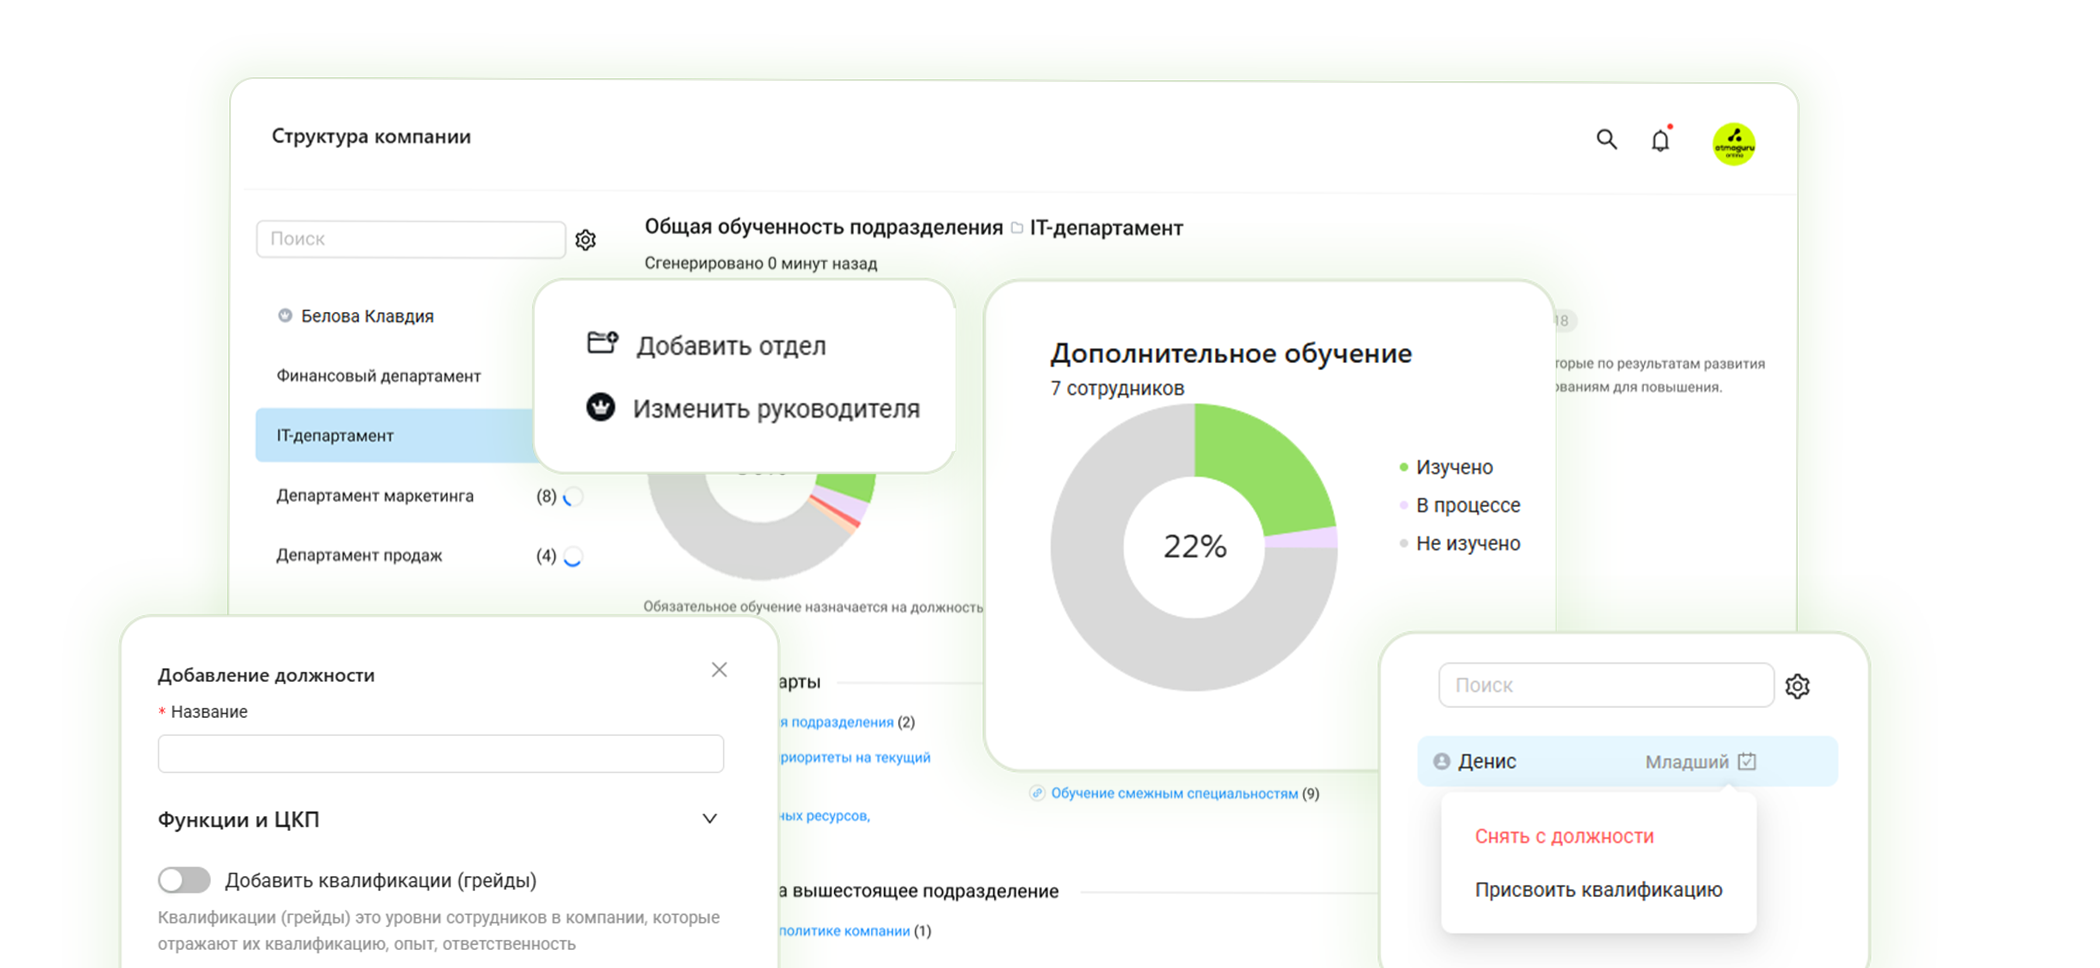Click the person icon next to Белова Клавдия
This screenshot has width=2100, height=968.
[x=285, y=316]
